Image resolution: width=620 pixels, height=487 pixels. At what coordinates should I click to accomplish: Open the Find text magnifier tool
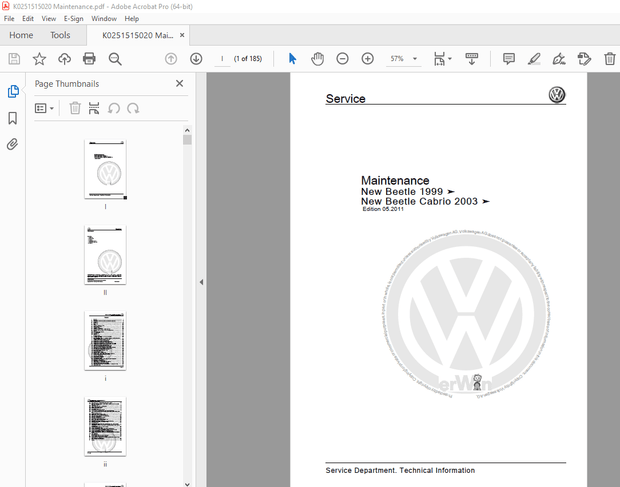click(x=115, y=59)
